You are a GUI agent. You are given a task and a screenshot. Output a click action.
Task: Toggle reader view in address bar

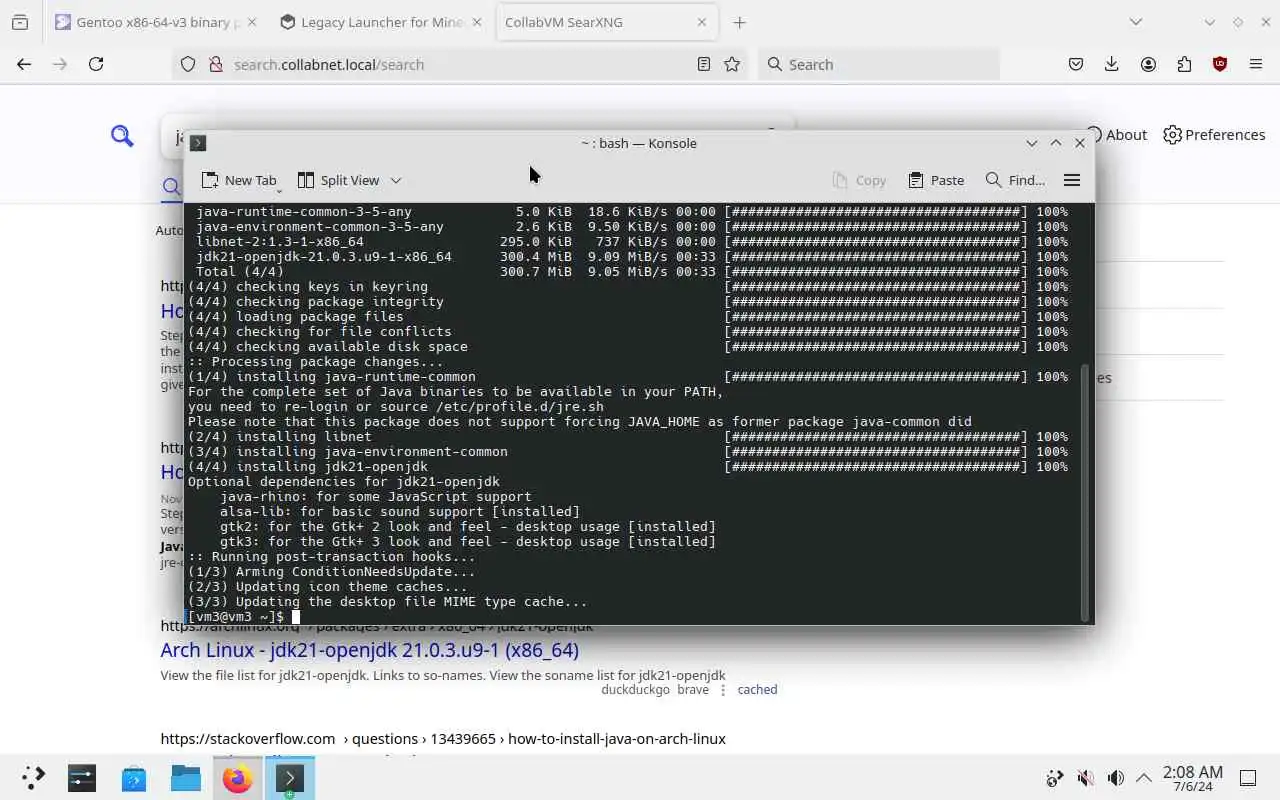(x=704, y=64)
